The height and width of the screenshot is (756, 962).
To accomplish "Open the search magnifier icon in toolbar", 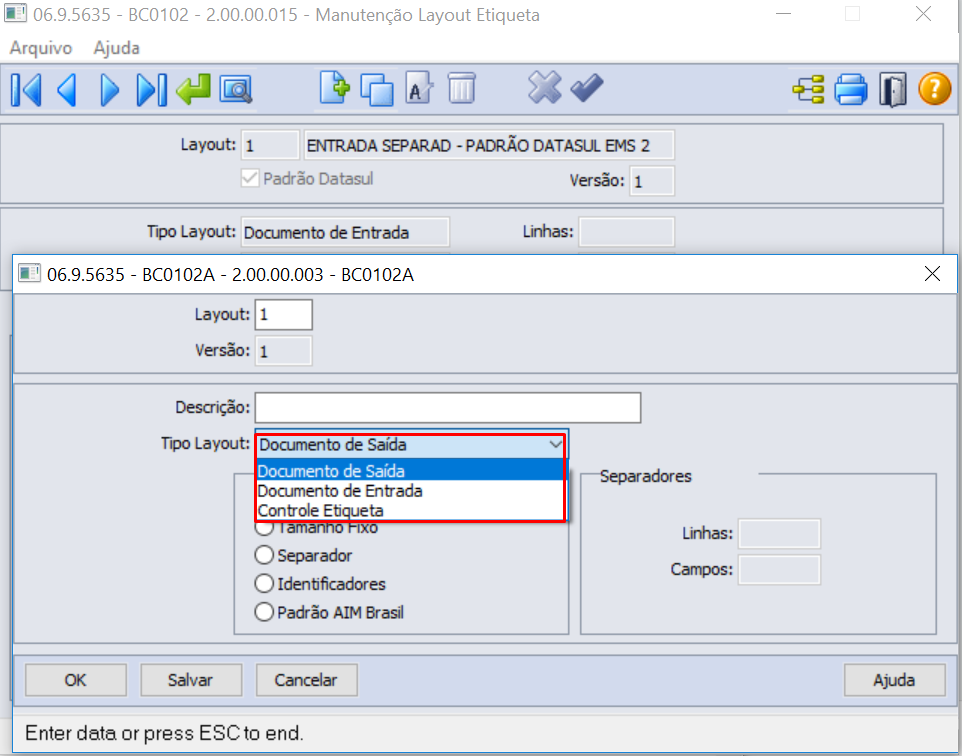I will pos(236,90).
